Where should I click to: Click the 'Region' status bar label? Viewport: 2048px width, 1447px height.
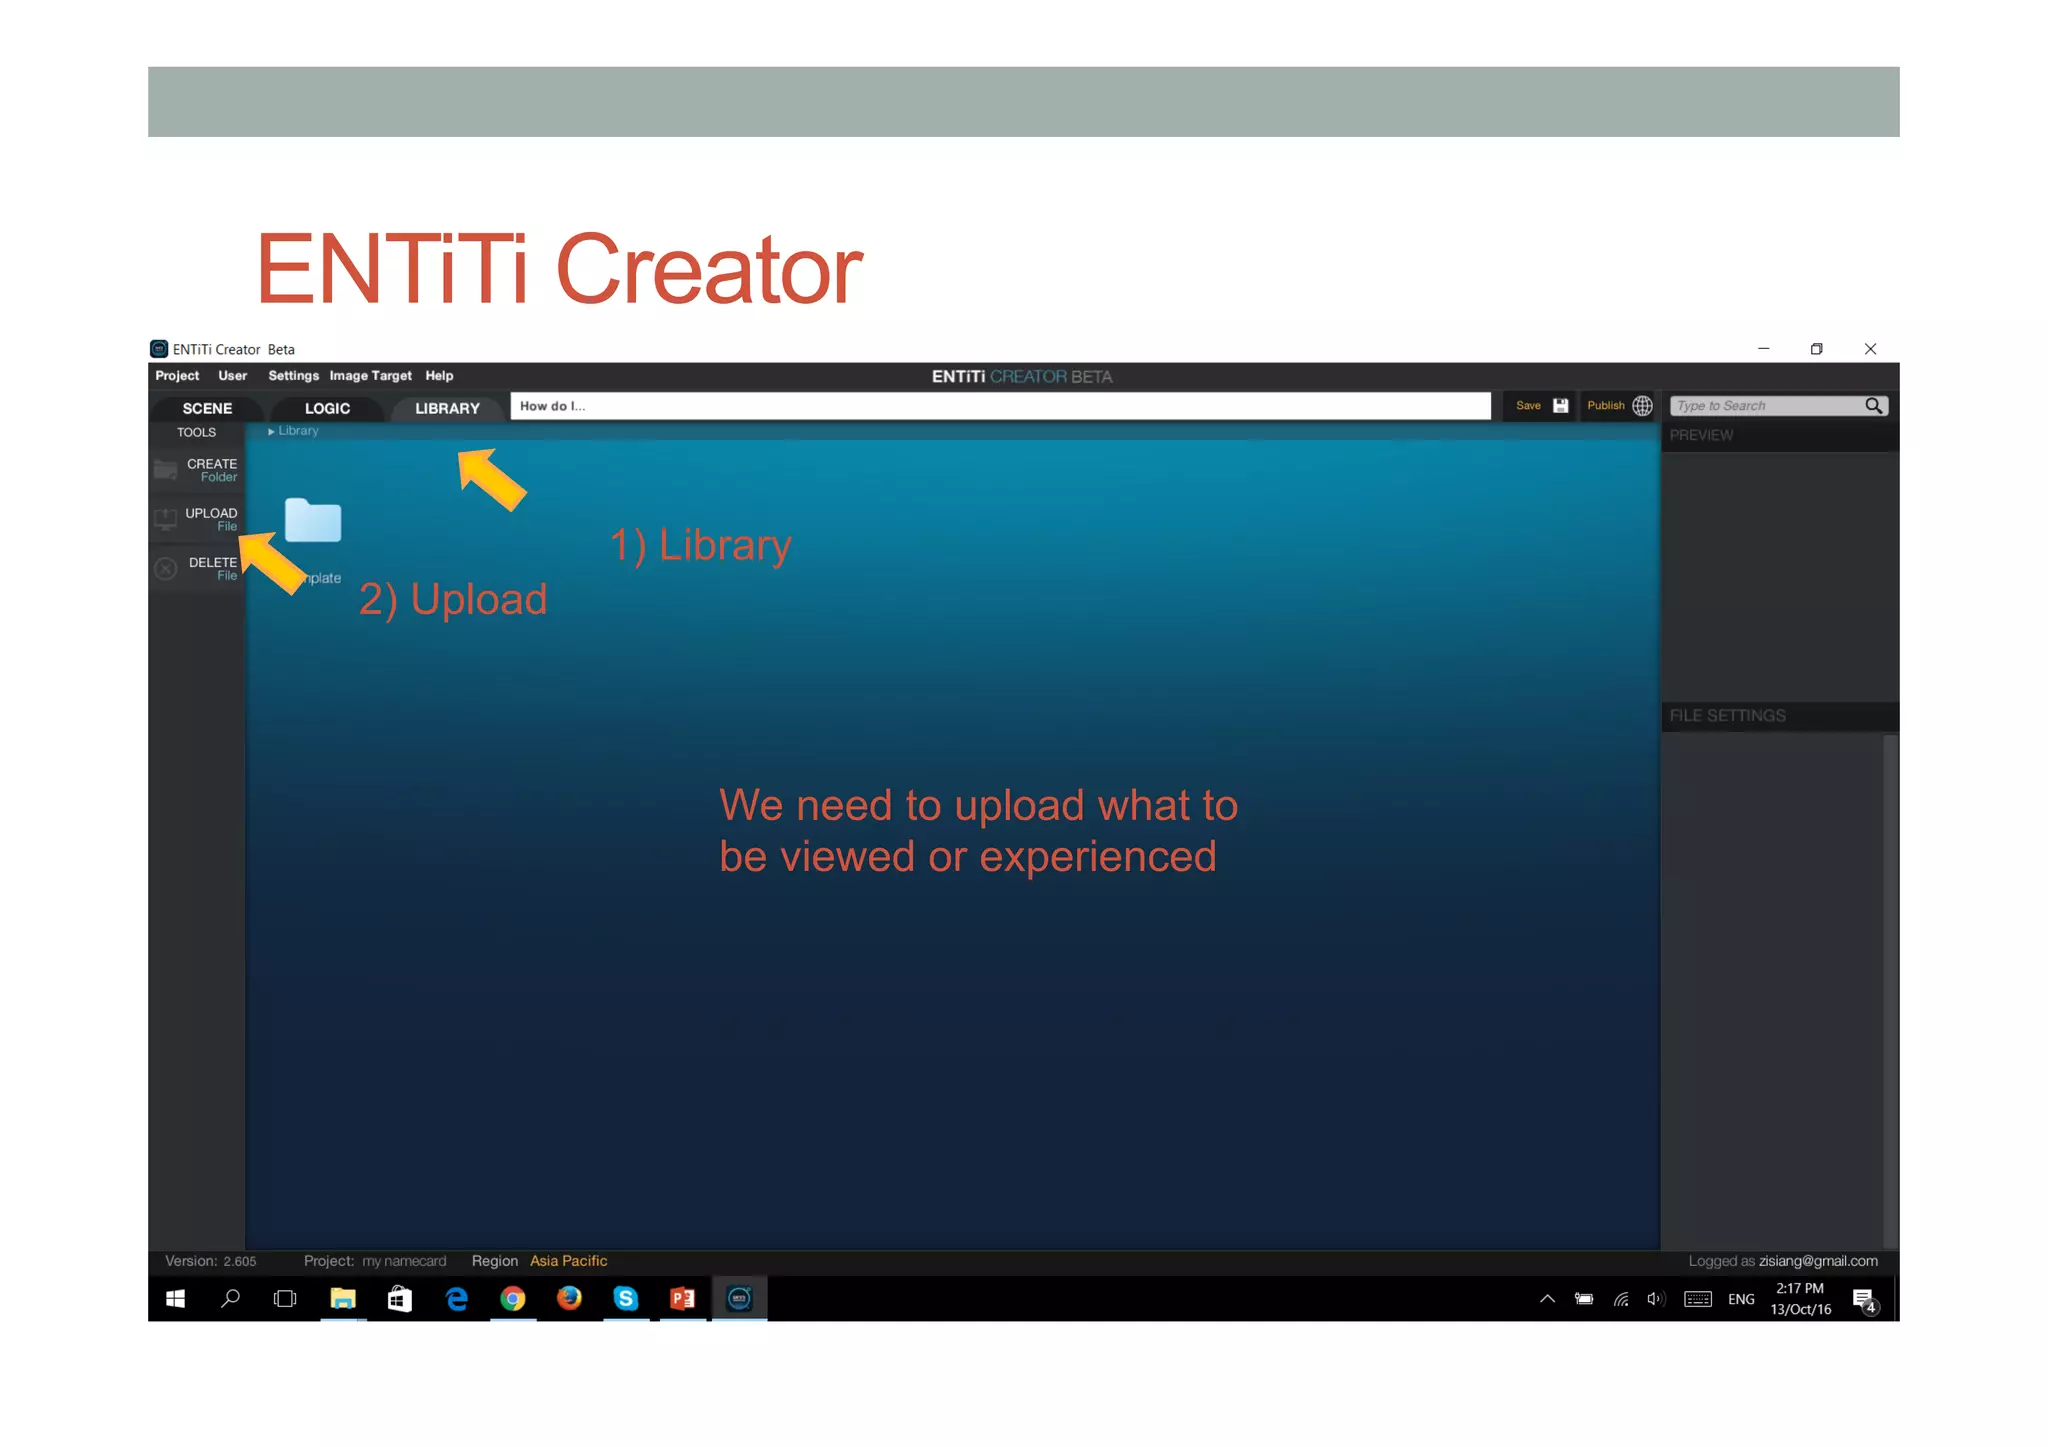point(494,1261)
